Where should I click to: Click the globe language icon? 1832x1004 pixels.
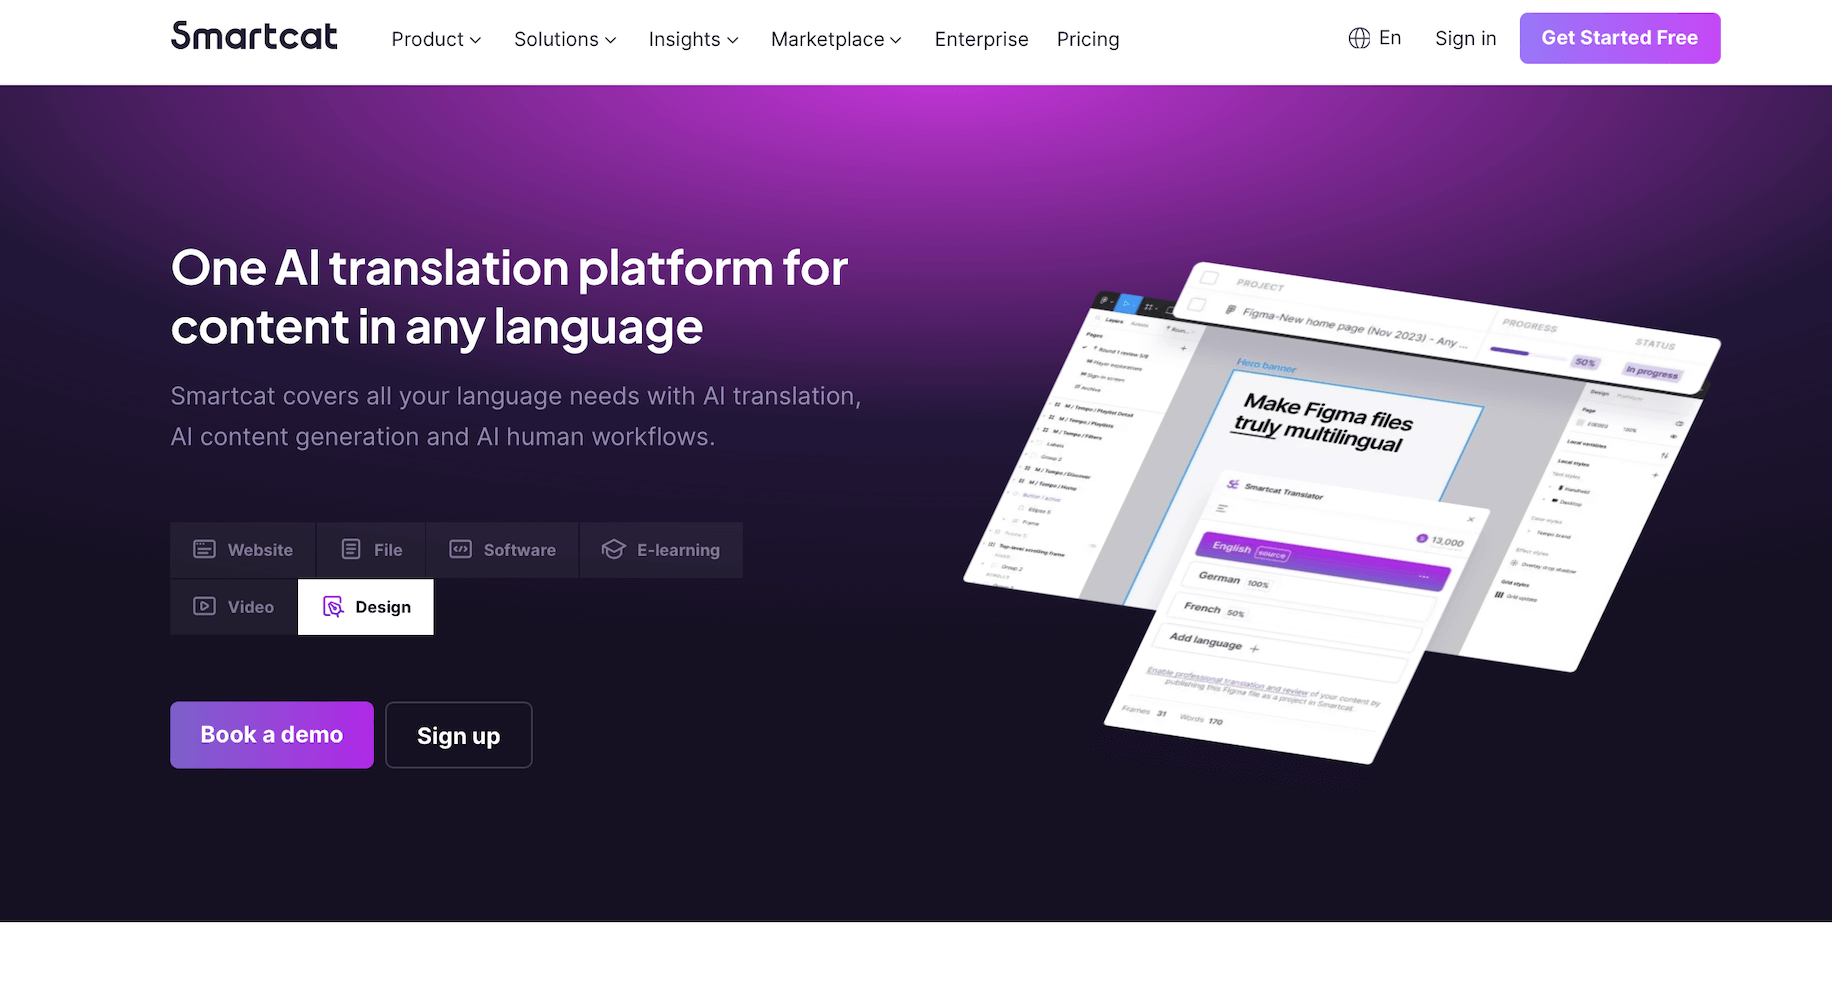[x=1359, y=38]
